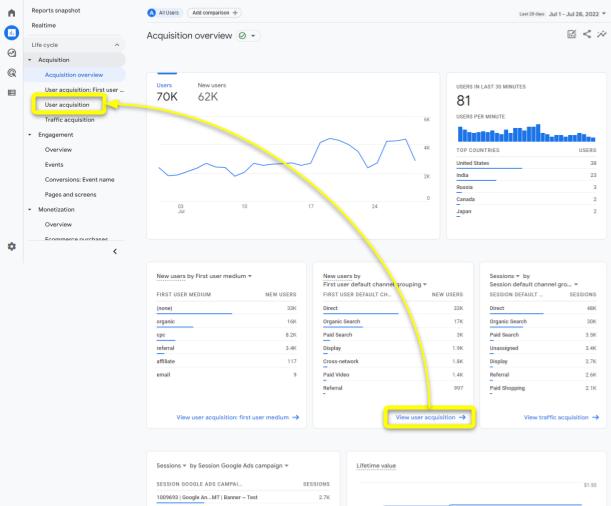
Task: Open Realtime report
Action: coord(44,25)
